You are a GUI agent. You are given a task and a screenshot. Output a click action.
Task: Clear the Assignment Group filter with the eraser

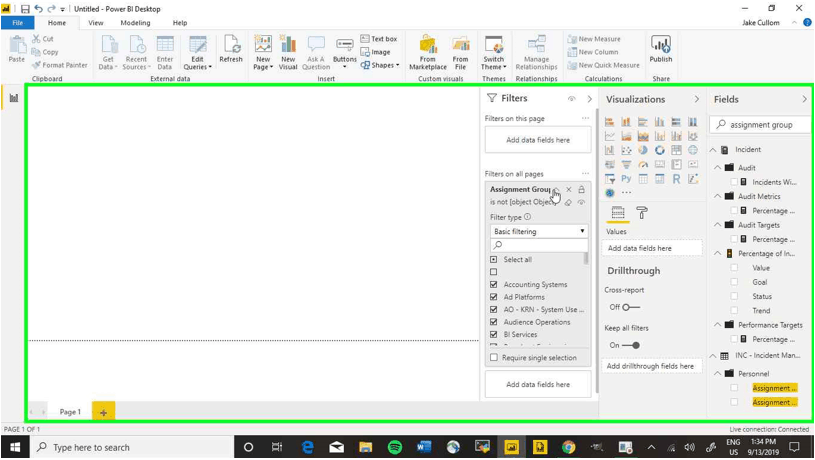point(568,202)
